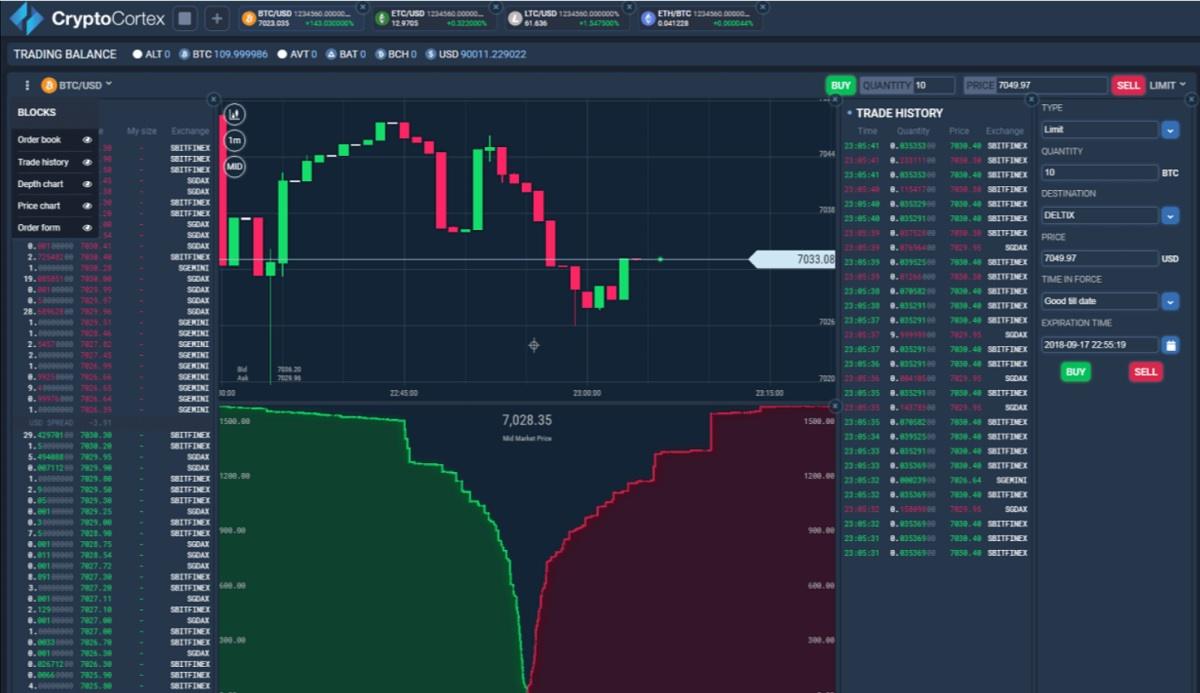This screenshot has height=693, width=1200.
Task: Close the price chart panel
Action: [833, 99]
